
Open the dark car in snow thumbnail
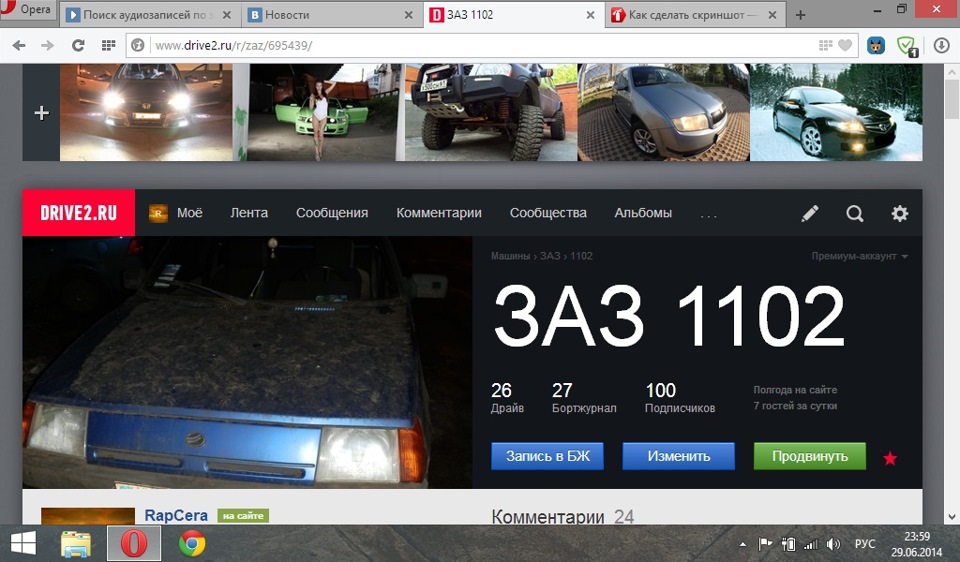click(836, 113)
